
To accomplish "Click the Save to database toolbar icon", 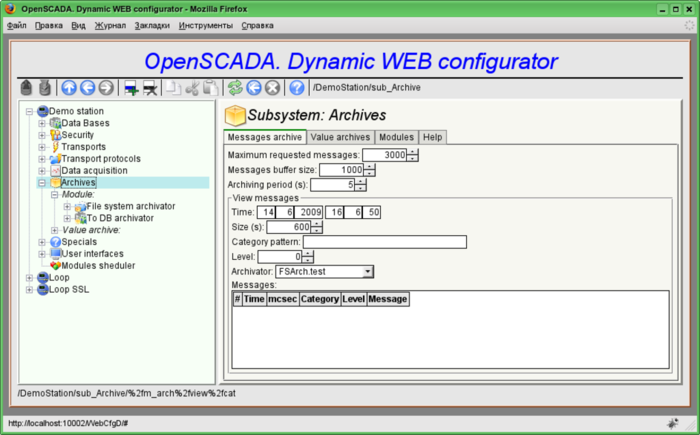I will 45,88.
